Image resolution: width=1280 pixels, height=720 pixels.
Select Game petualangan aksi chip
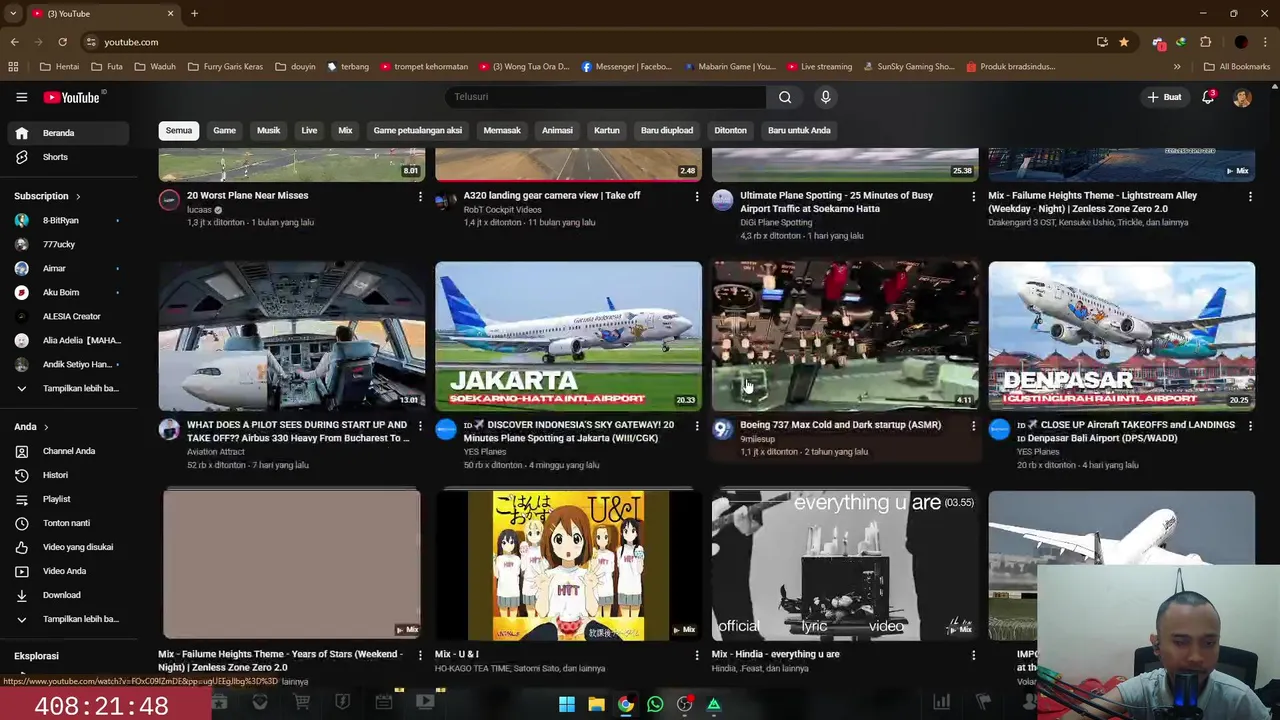pos(418,130)
